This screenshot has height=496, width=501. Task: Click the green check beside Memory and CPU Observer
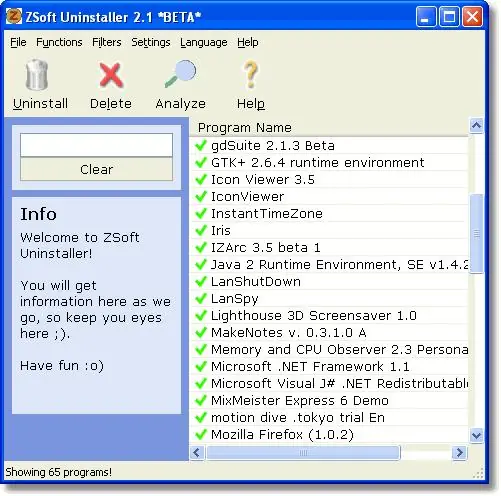(201, 350)
